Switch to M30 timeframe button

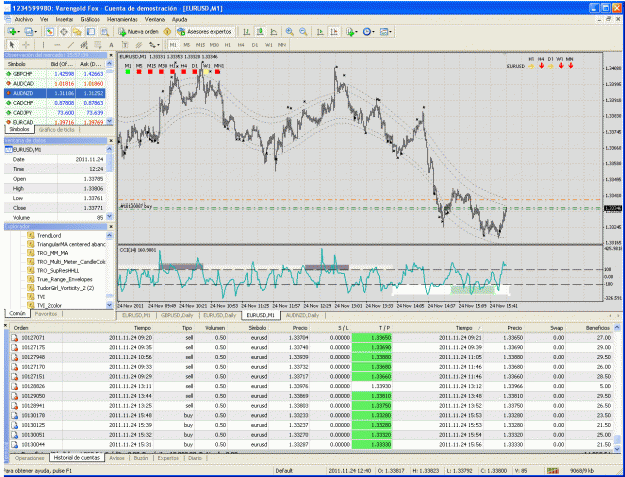coord(214,45)
